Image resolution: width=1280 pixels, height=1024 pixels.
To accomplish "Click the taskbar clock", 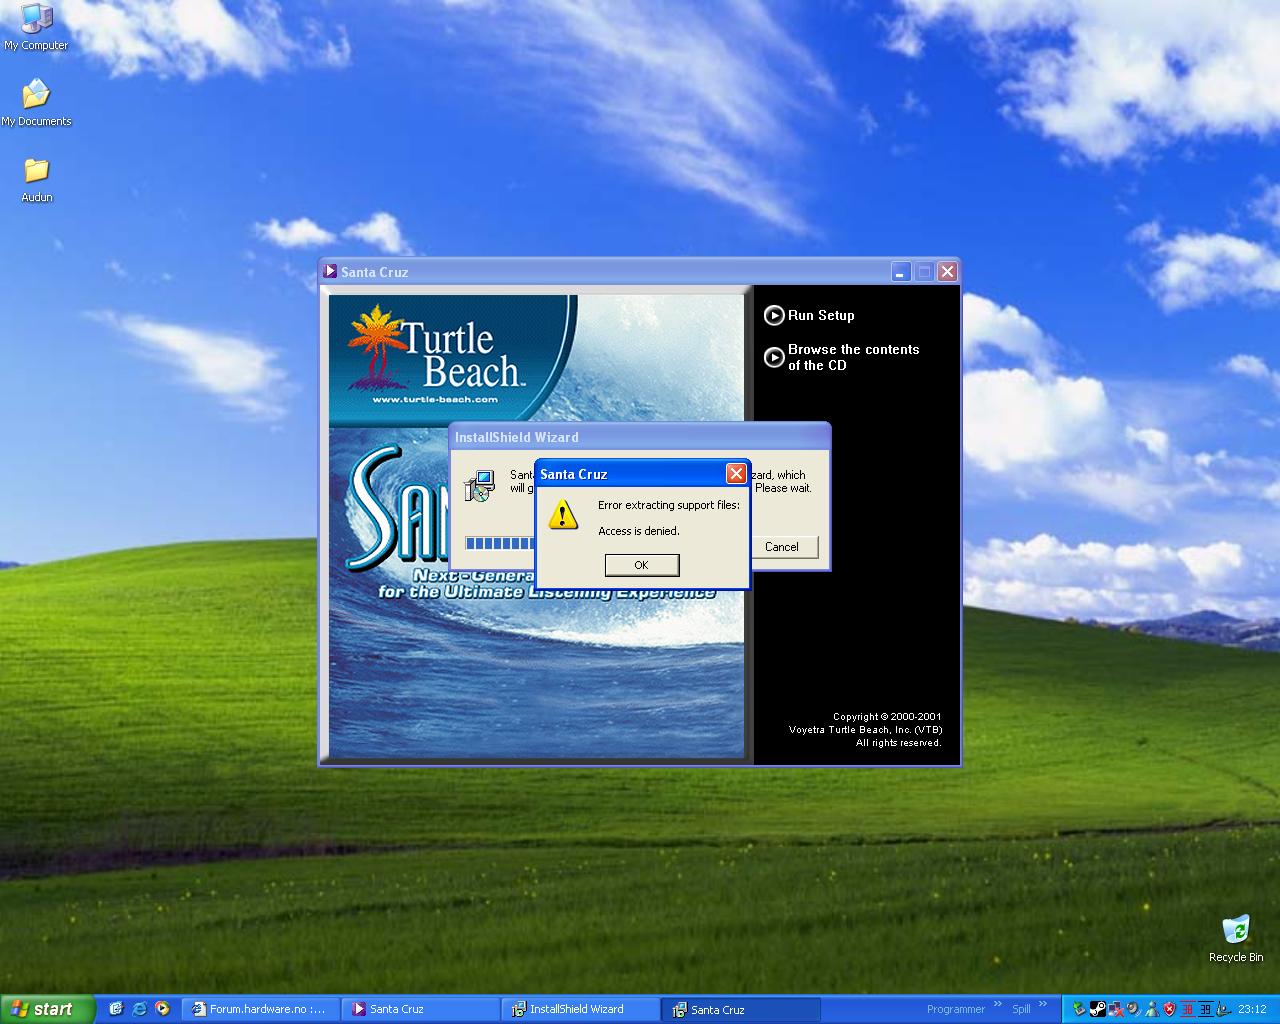I will pos(1252,1009).
